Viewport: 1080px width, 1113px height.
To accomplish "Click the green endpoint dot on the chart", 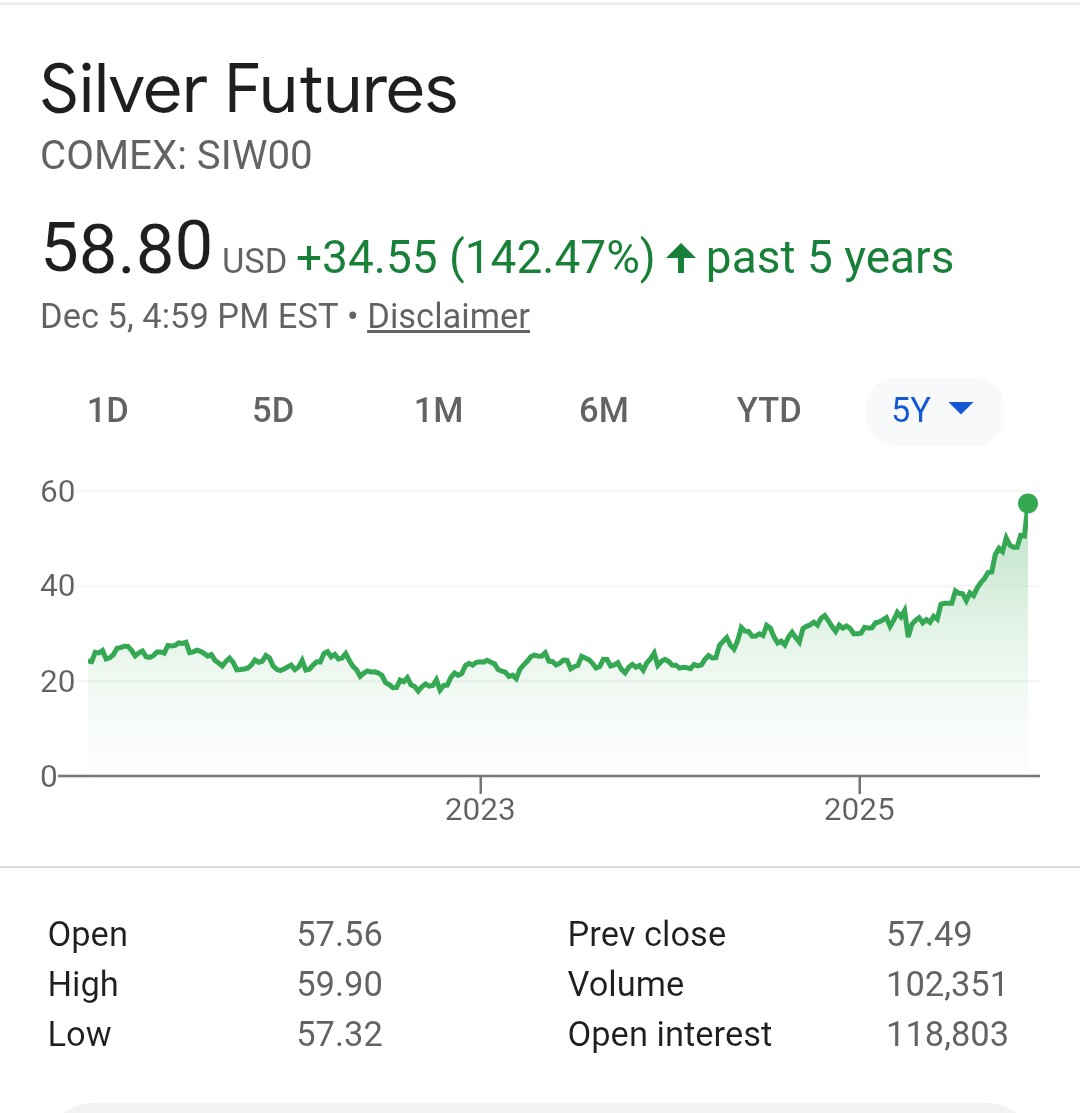I will 1027,503.
